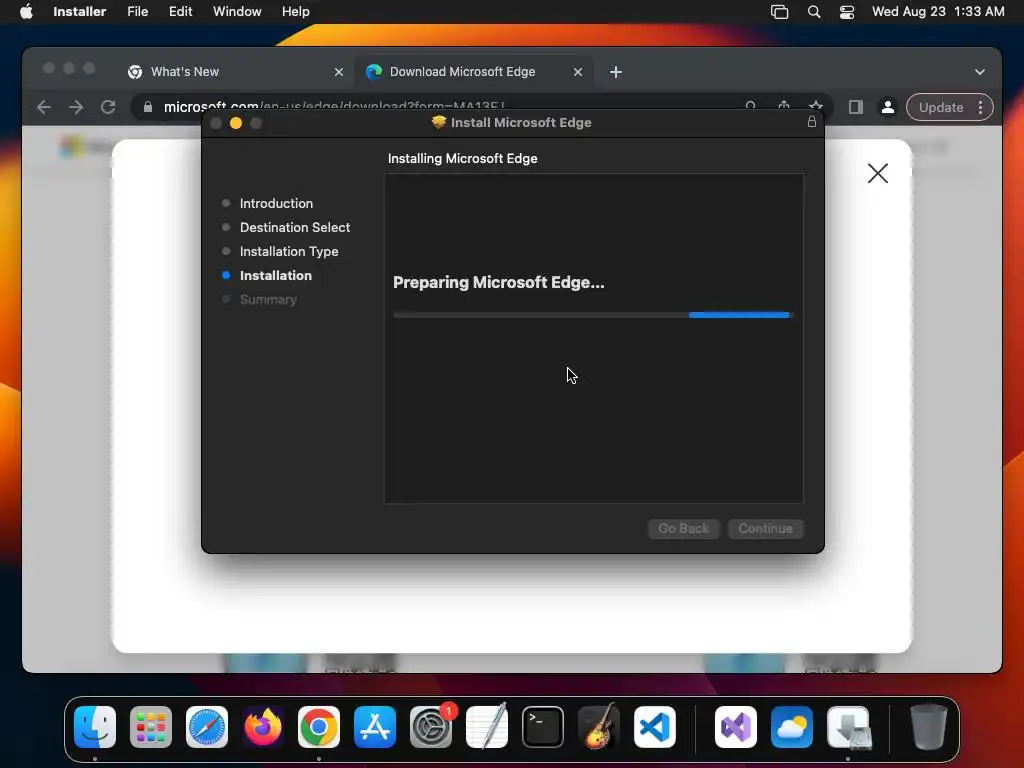Open the File menu
Viewport: 1024px width, 768px height.
tap(137, 11)
